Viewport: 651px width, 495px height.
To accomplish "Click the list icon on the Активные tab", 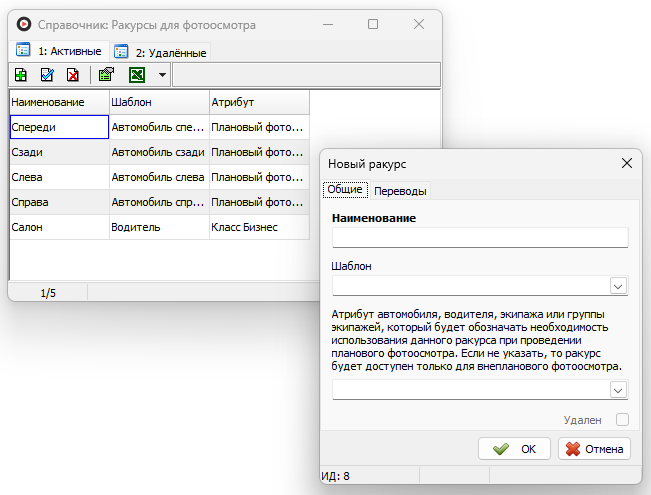I will [23, 49].
